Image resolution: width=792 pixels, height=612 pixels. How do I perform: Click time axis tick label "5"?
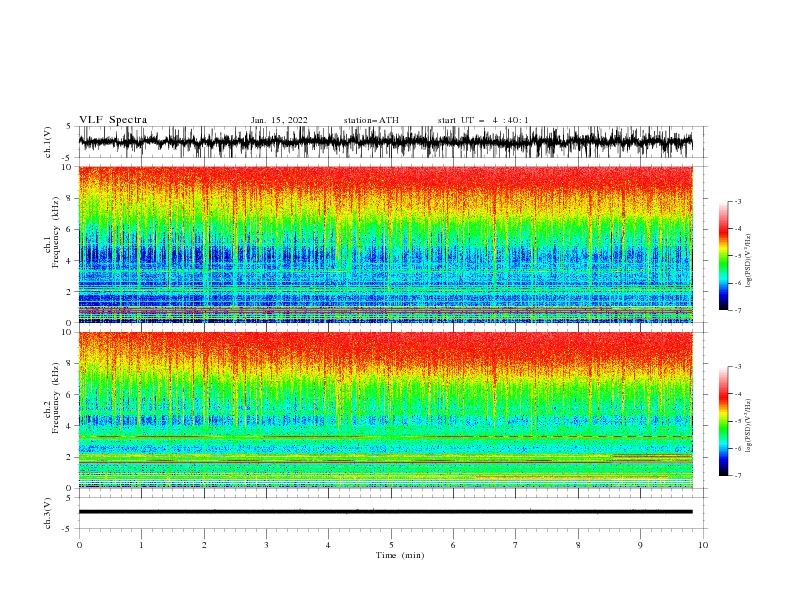tap(391, 545)
